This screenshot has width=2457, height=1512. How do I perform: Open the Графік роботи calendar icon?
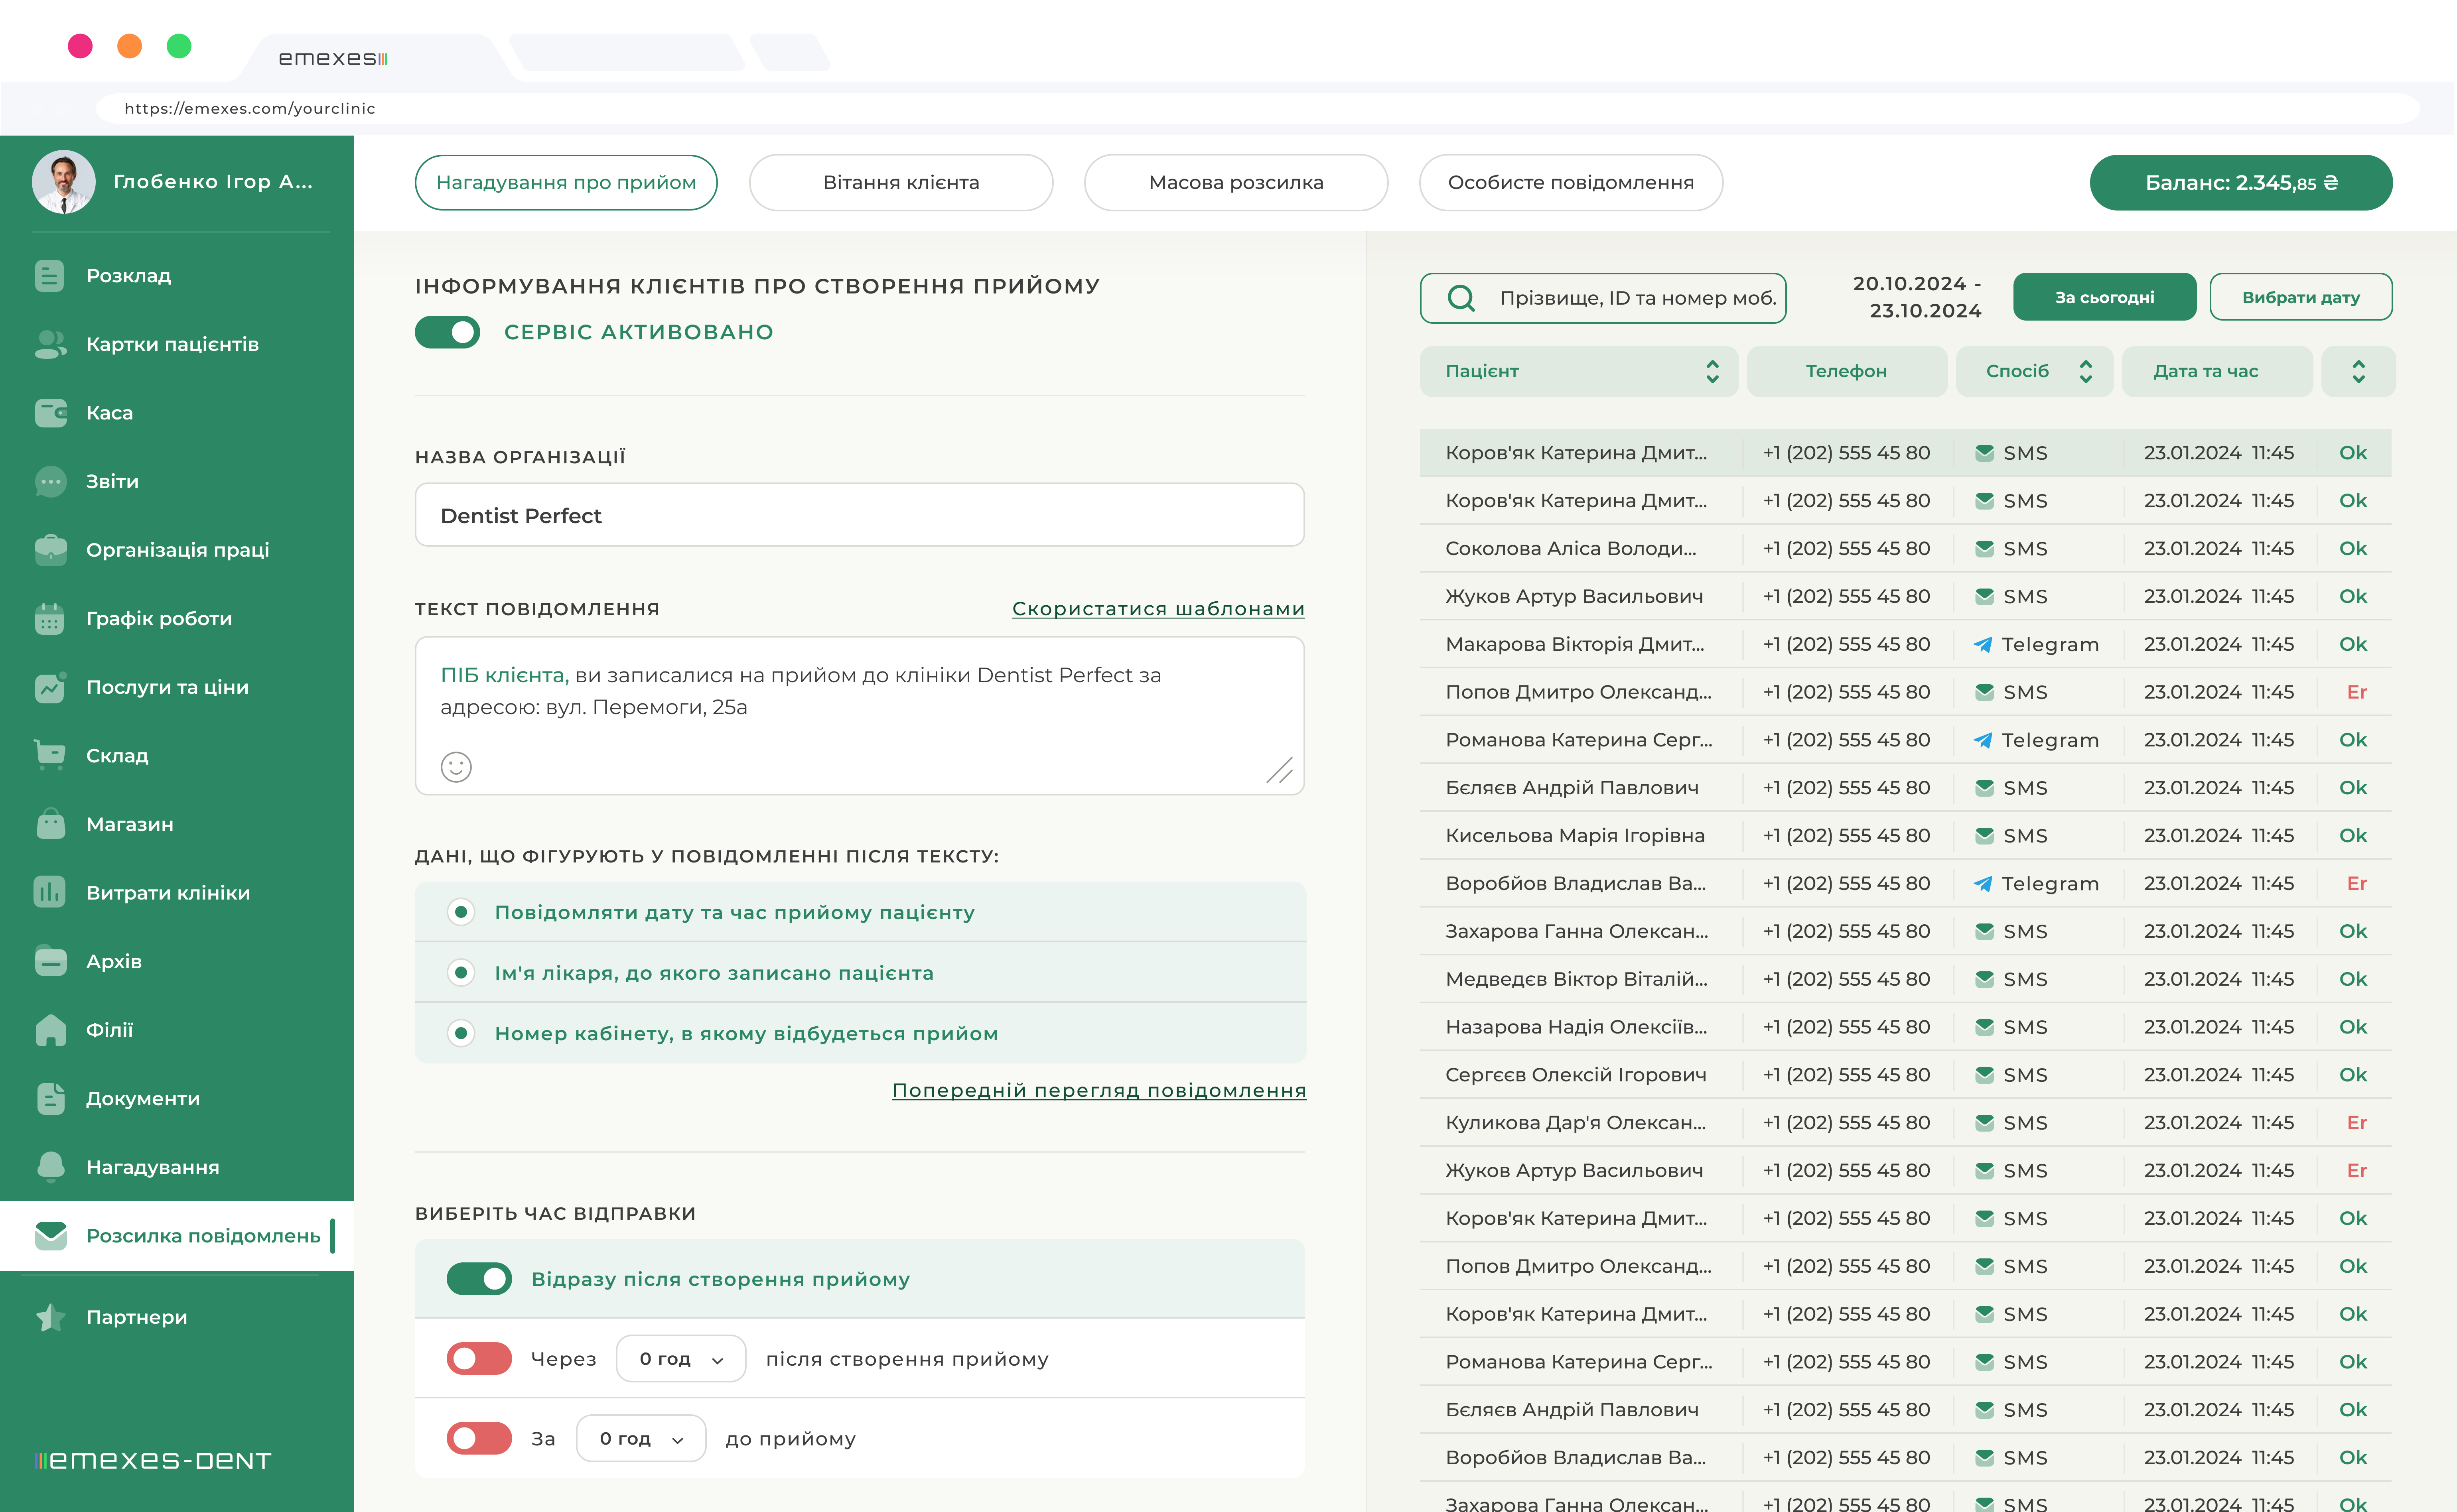(49, 619)
